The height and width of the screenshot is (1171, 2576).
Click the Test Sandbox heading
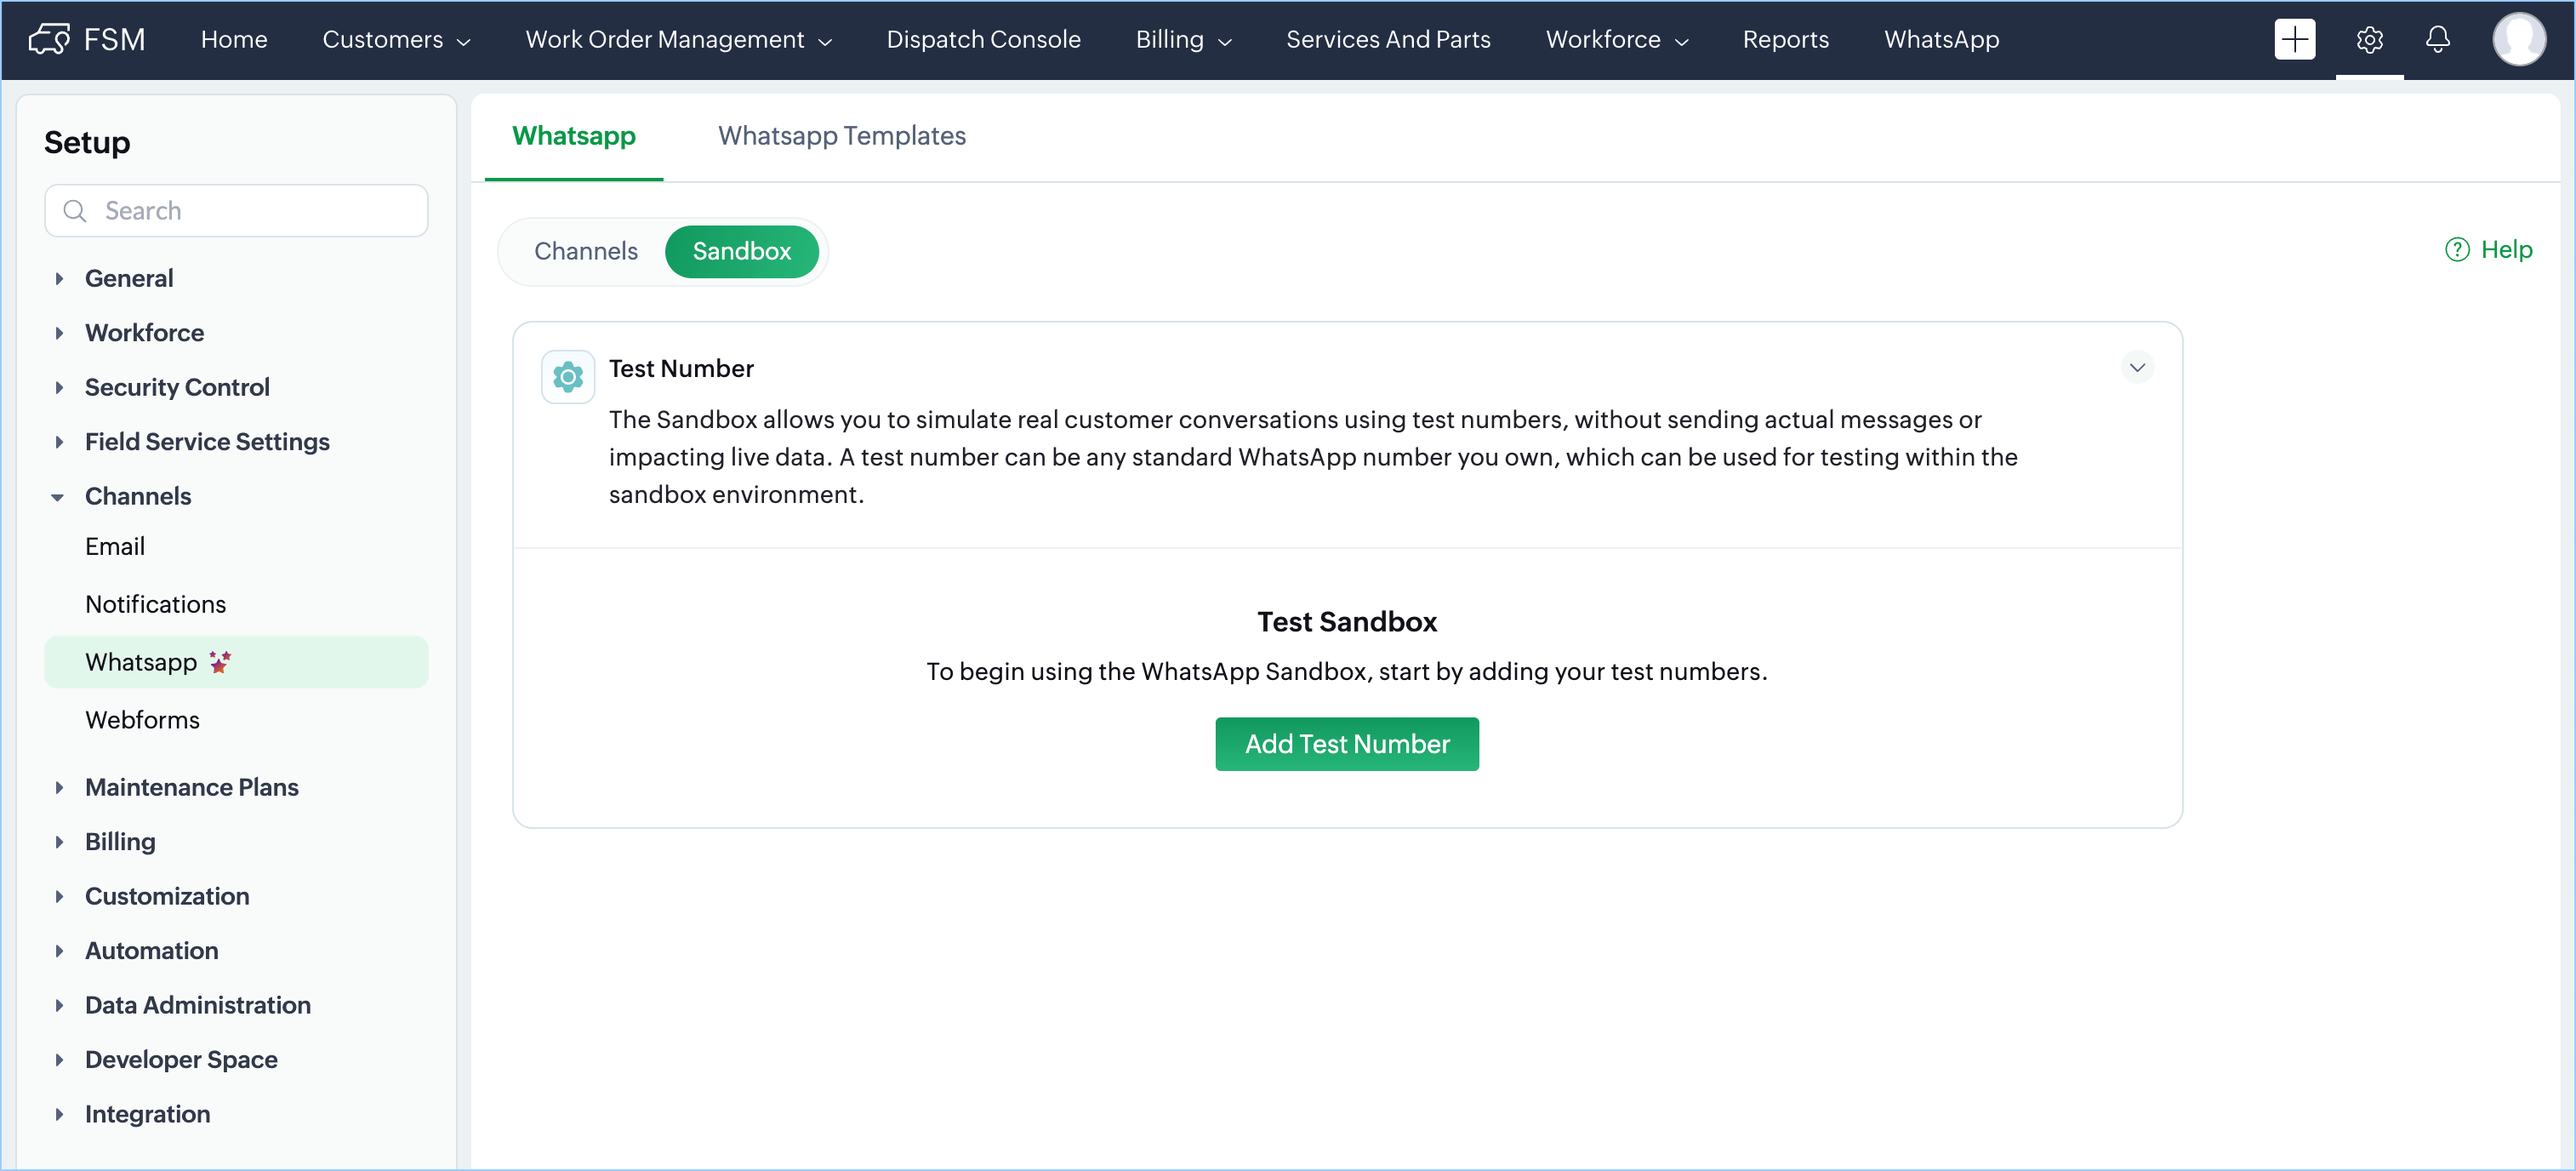(1346, 621)
